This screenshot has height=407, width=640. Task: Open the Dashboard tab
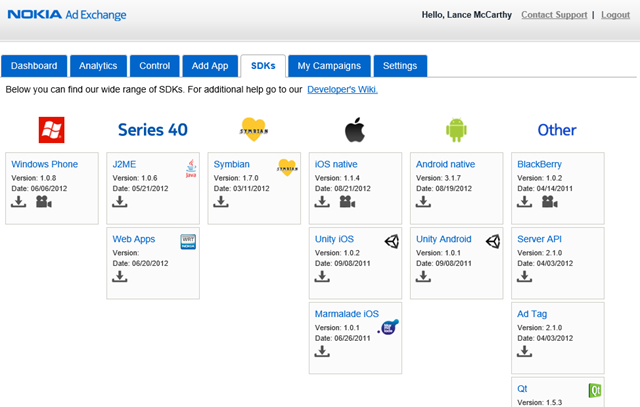[34, 66]
